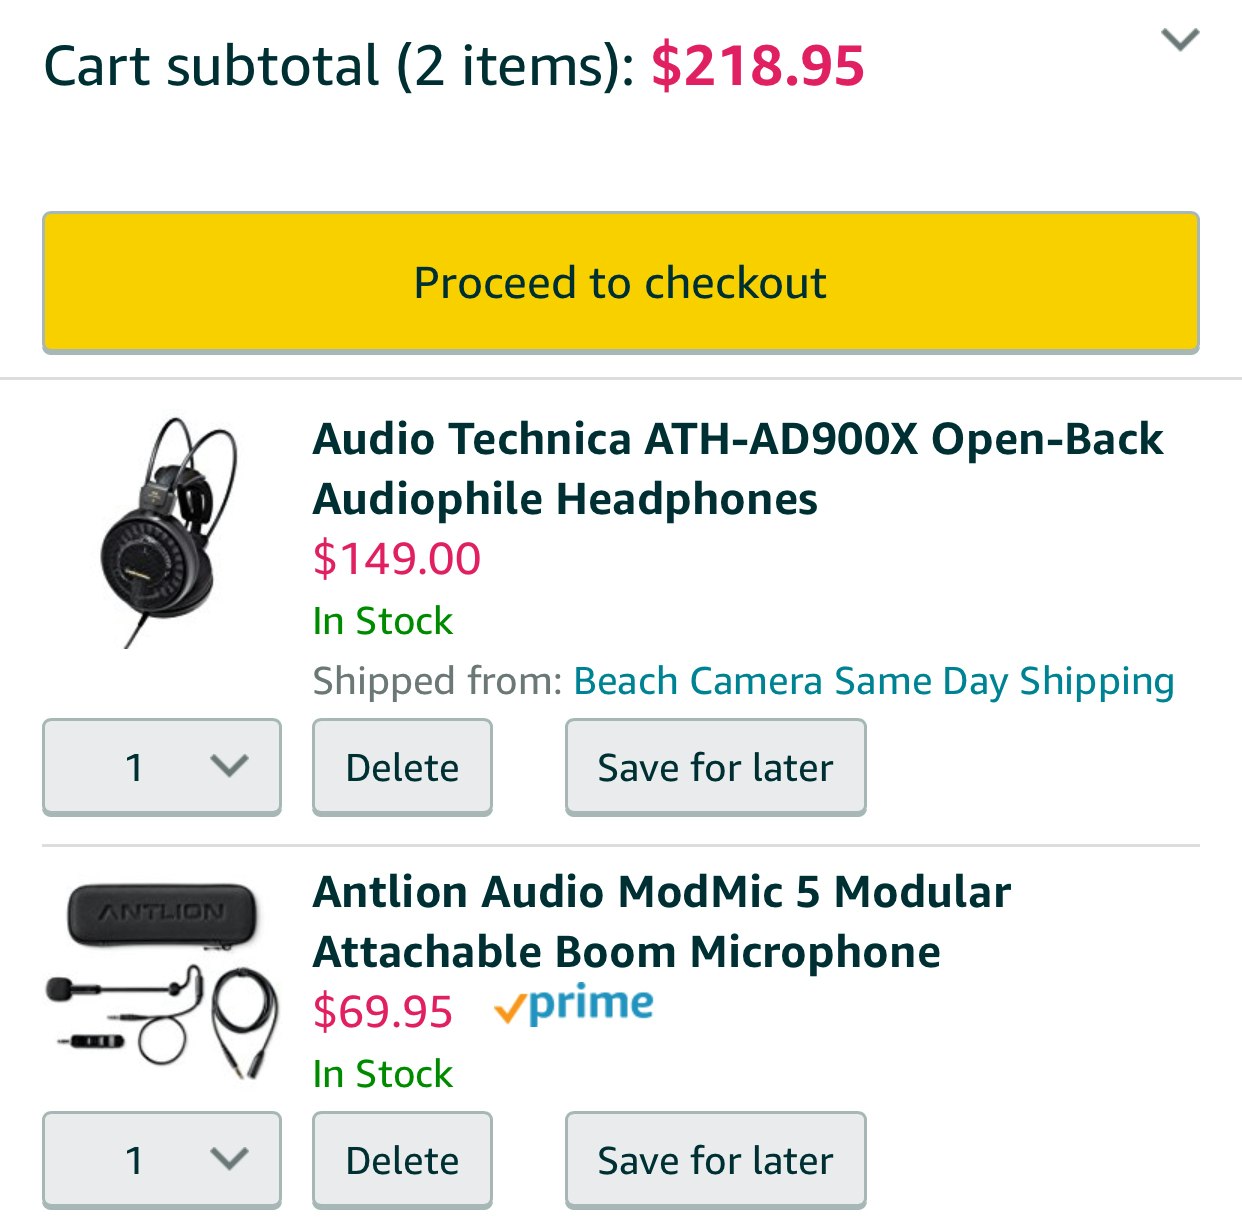Save the Audio Technica headphones for later
Screen dimensions: 1242x1231
(x=715, y=767)
